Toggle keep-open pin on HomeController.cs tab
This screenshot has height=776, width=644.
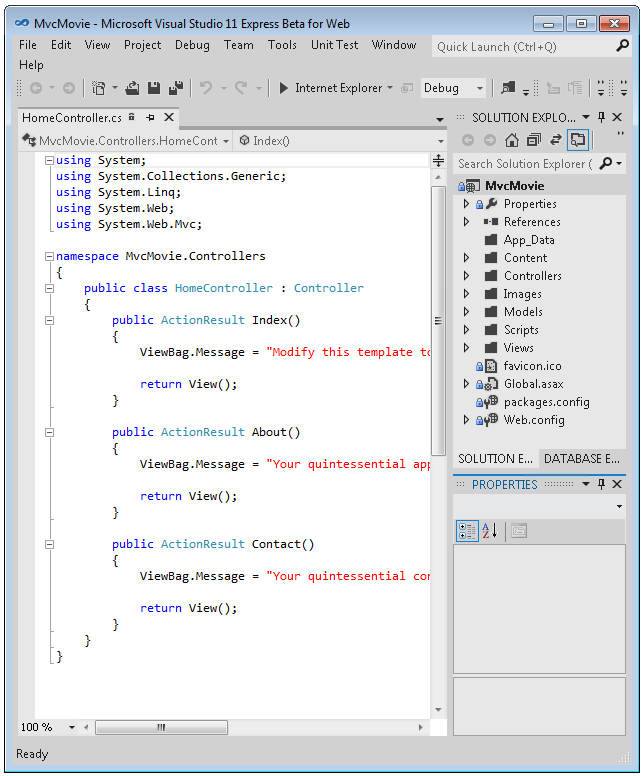[150, 117]
